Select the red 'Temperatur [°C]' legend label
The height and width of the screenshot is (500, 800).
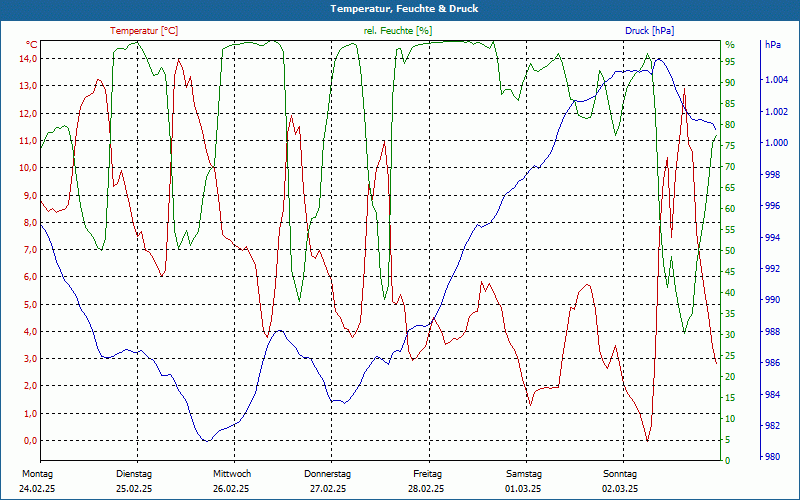pyautogui.click(x=144, y=31)
